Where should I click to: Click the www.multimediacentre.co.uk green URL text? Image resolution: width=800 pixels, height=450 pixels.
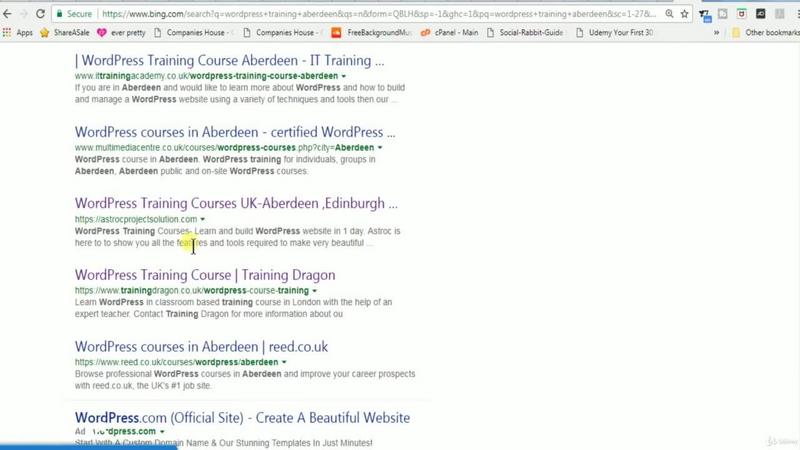[224, 147]
